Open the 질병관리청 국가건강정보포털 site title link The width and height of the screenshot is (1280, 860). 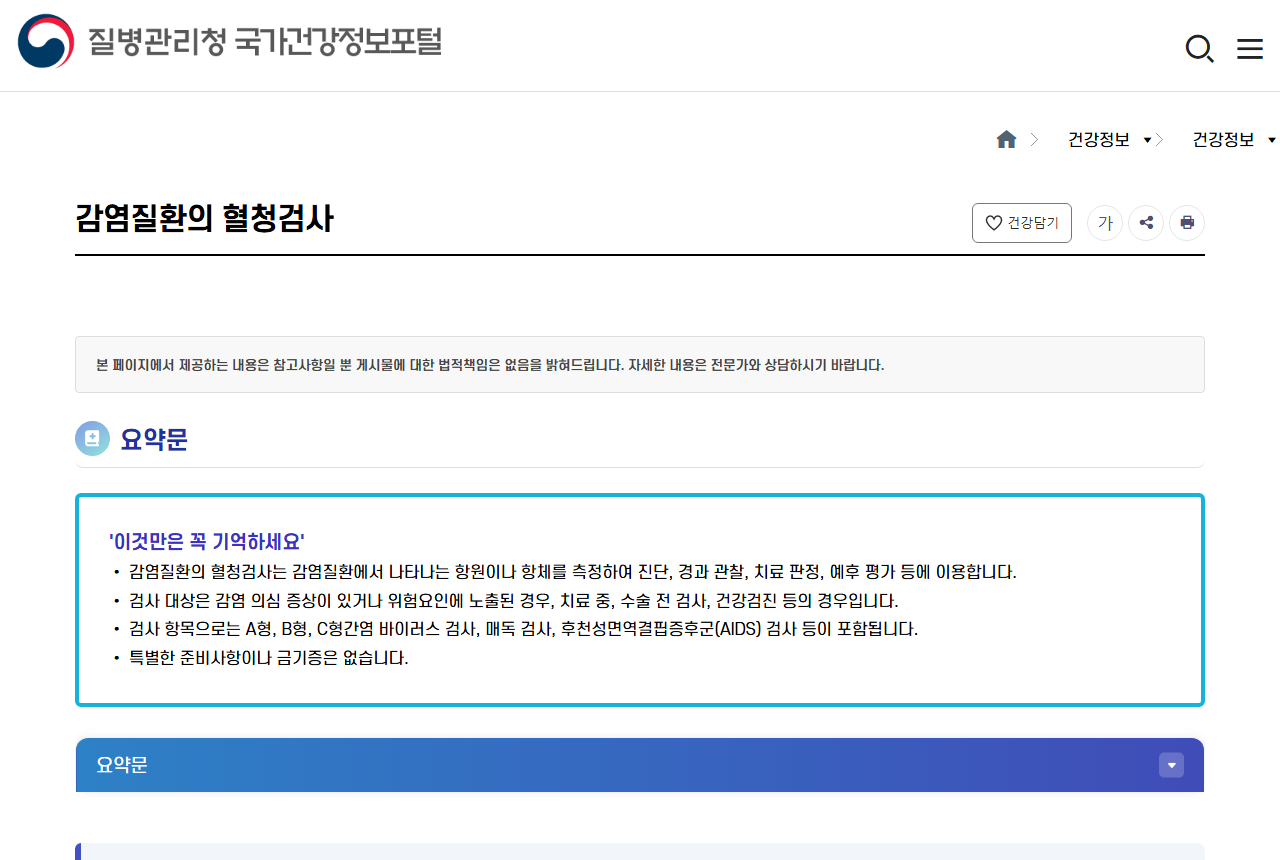click(x=264, y=41)
